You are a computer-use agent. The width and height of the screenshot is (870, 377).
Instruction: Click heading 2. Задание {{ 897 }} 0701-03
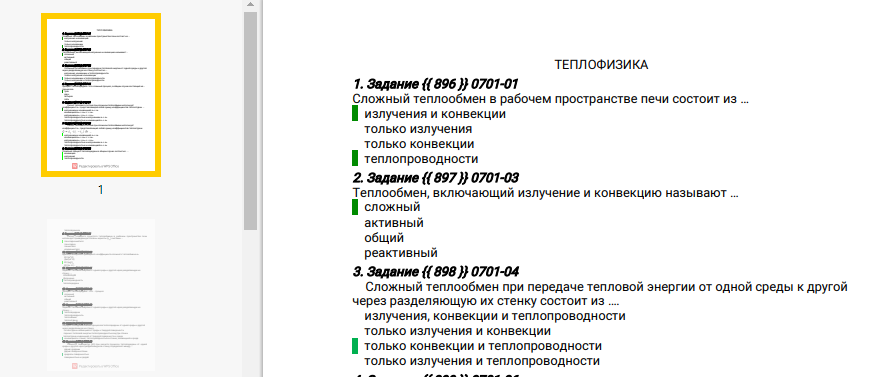pos(436,178)
